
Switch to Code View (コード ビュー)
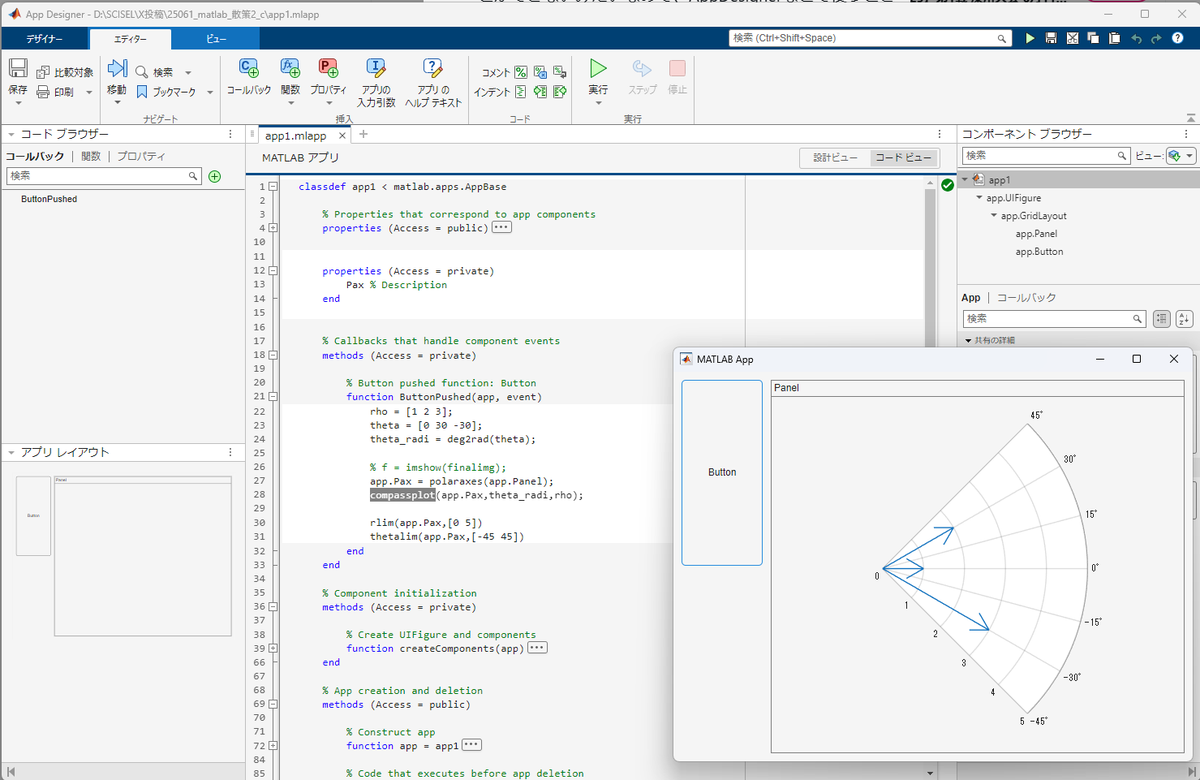coord(902,158)
